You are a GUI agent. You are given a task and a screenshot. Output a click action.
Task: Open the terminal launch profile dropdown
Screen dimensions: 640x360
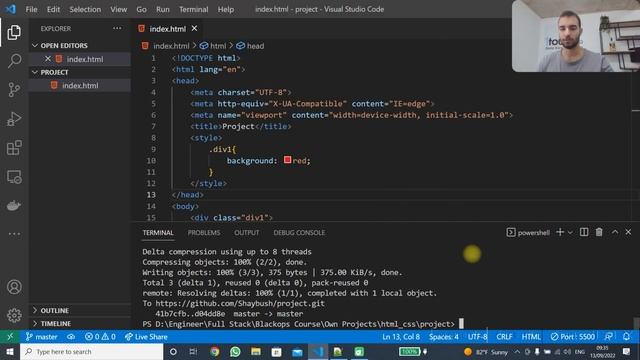click(x=570, y=232)
